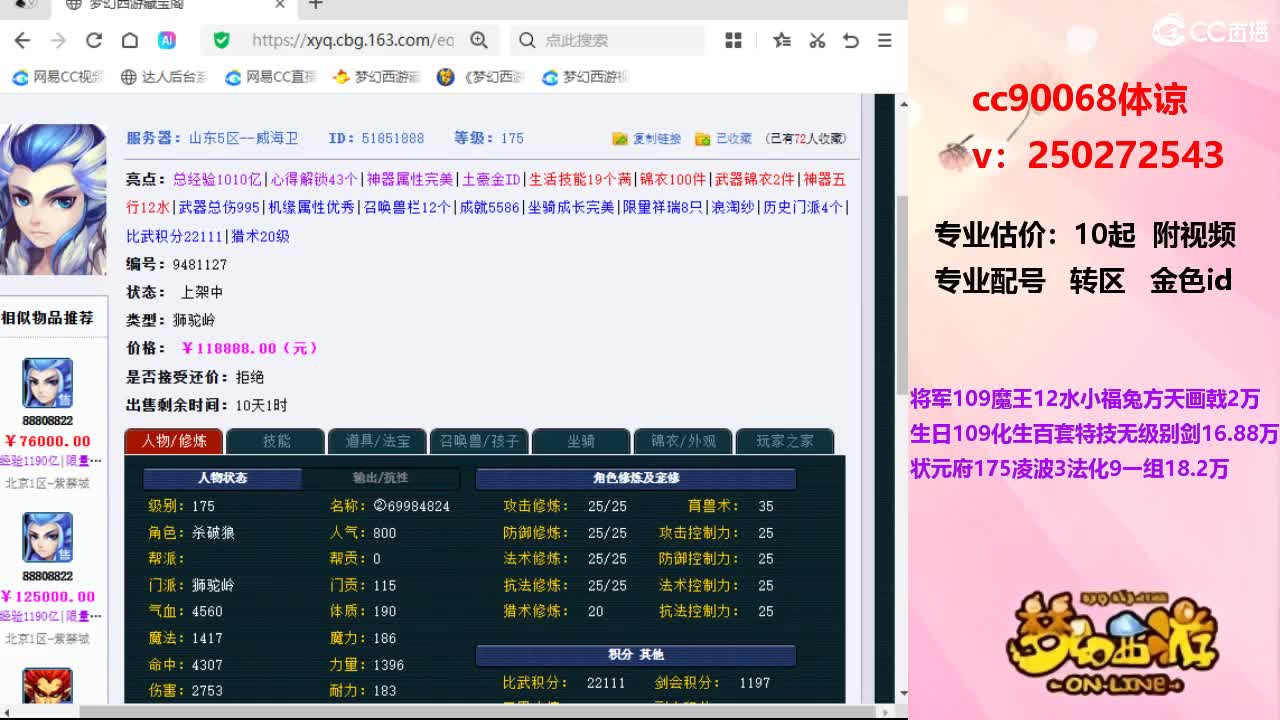Click the AI assistant icon in toolbar

tap(167, 40)
